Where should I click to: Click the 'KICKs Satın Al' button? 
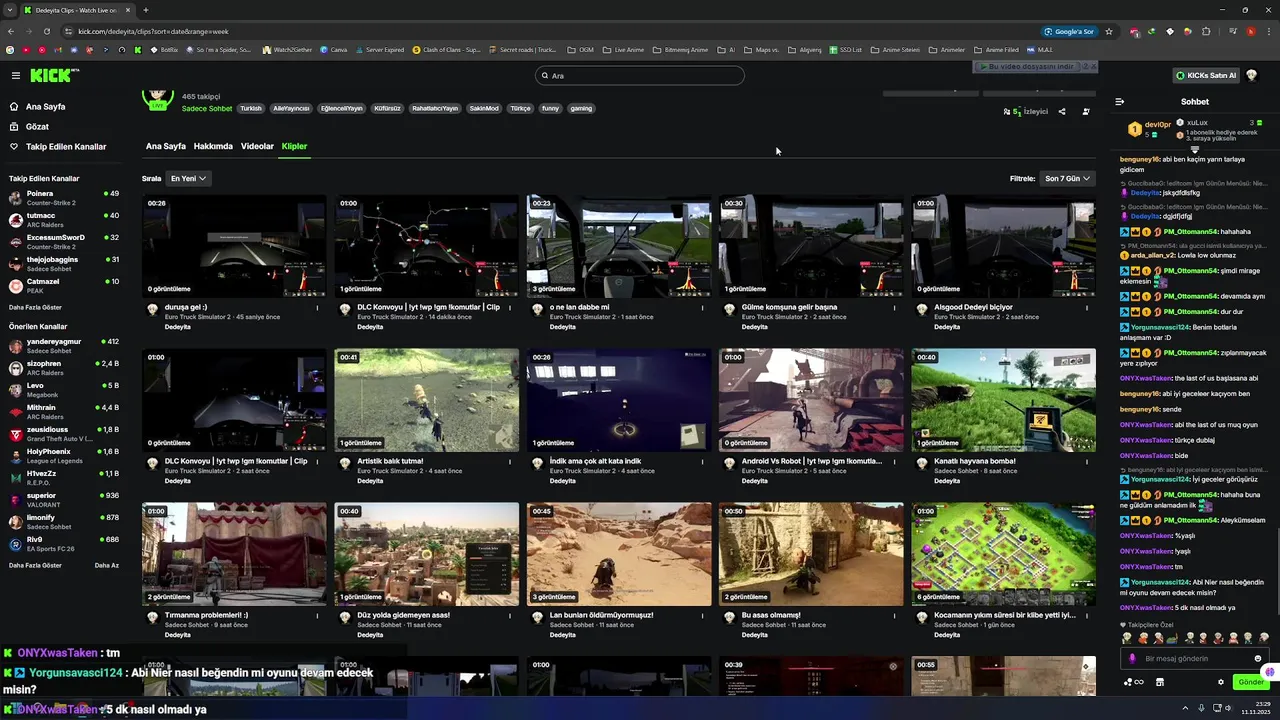(1206, 75)
